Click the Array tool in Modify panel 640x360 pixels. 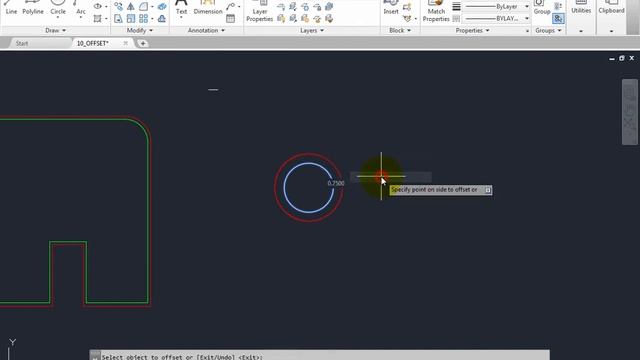pyautogui.click(x=143, y=19)
